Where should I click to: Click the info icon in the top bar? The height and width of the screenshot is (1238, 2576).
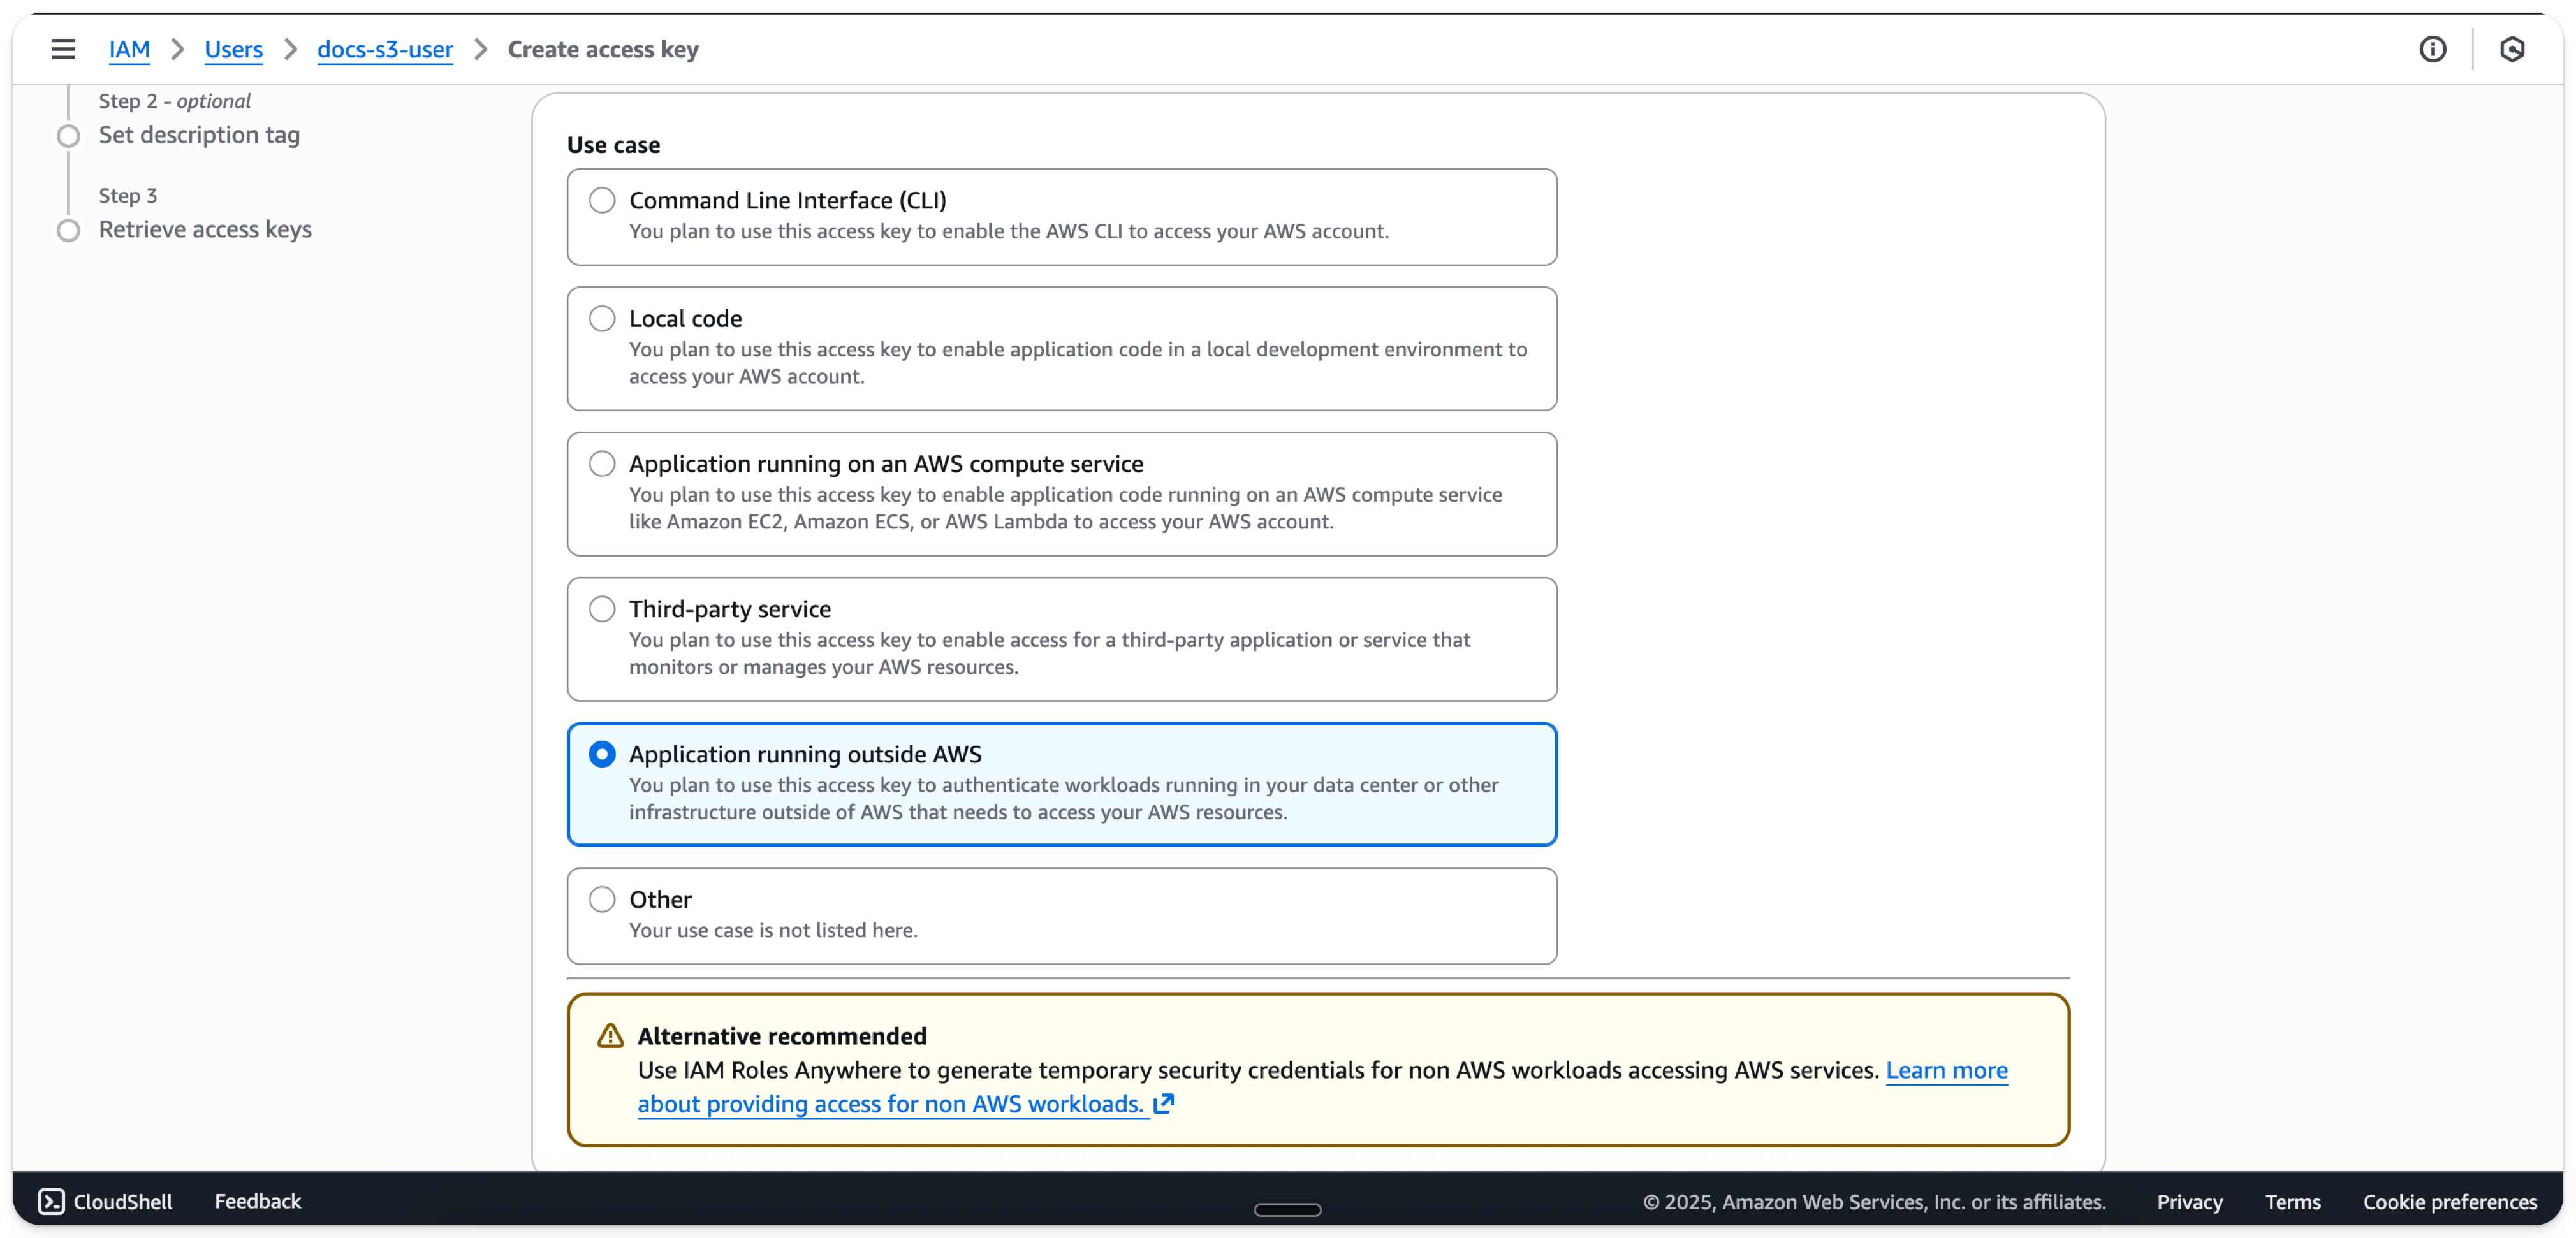tap(2434, 48)
